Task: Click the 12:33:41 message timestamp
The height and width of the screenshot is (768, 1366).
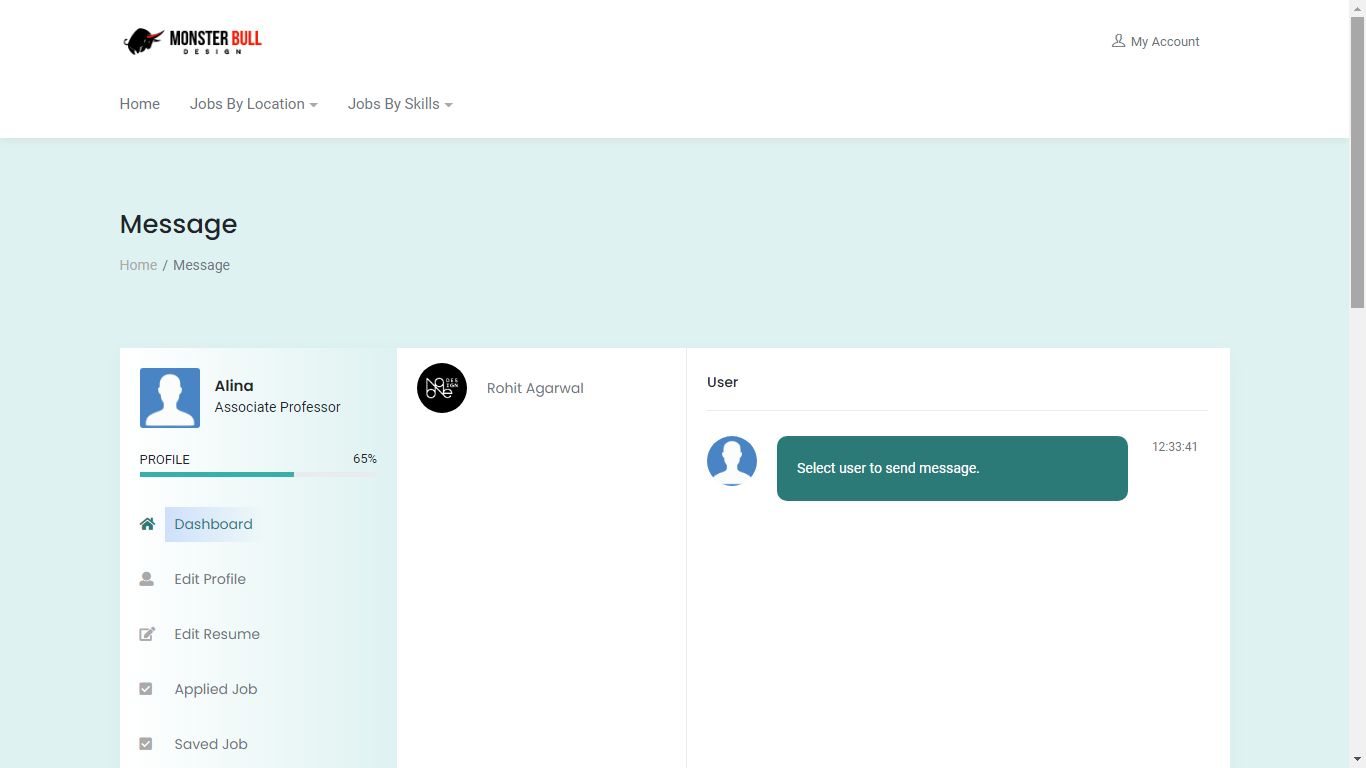Action: coord(1175,447)
